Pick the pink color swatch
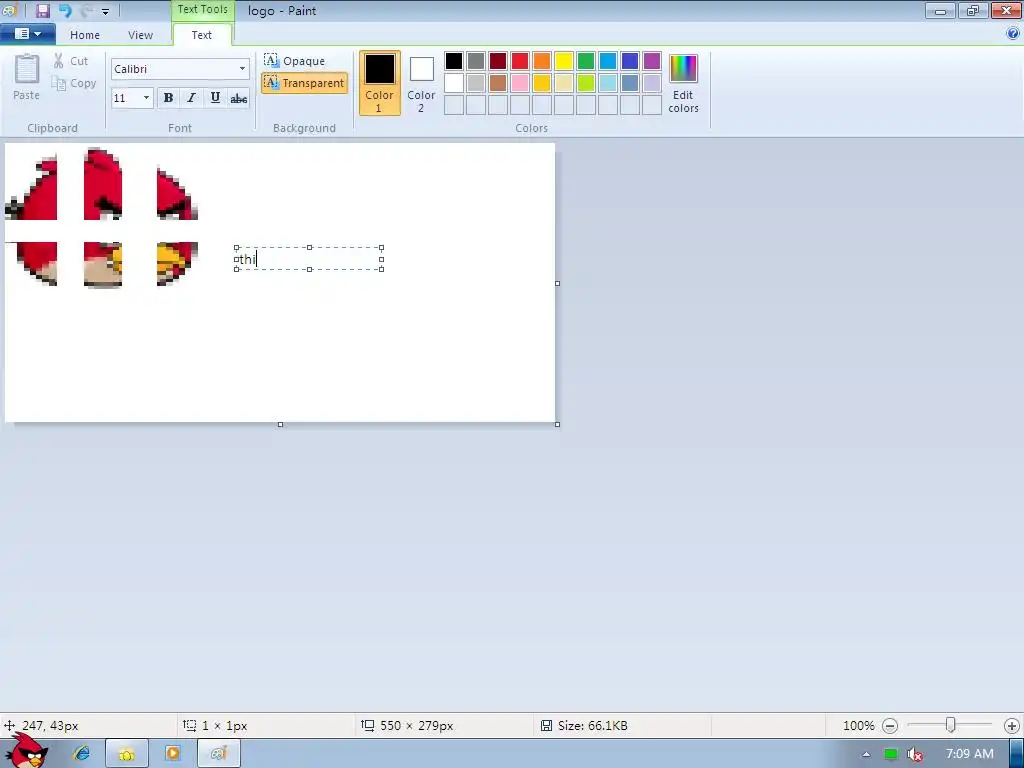The width and height of the screenshot is (1024, 768). [x=520, y=83]
